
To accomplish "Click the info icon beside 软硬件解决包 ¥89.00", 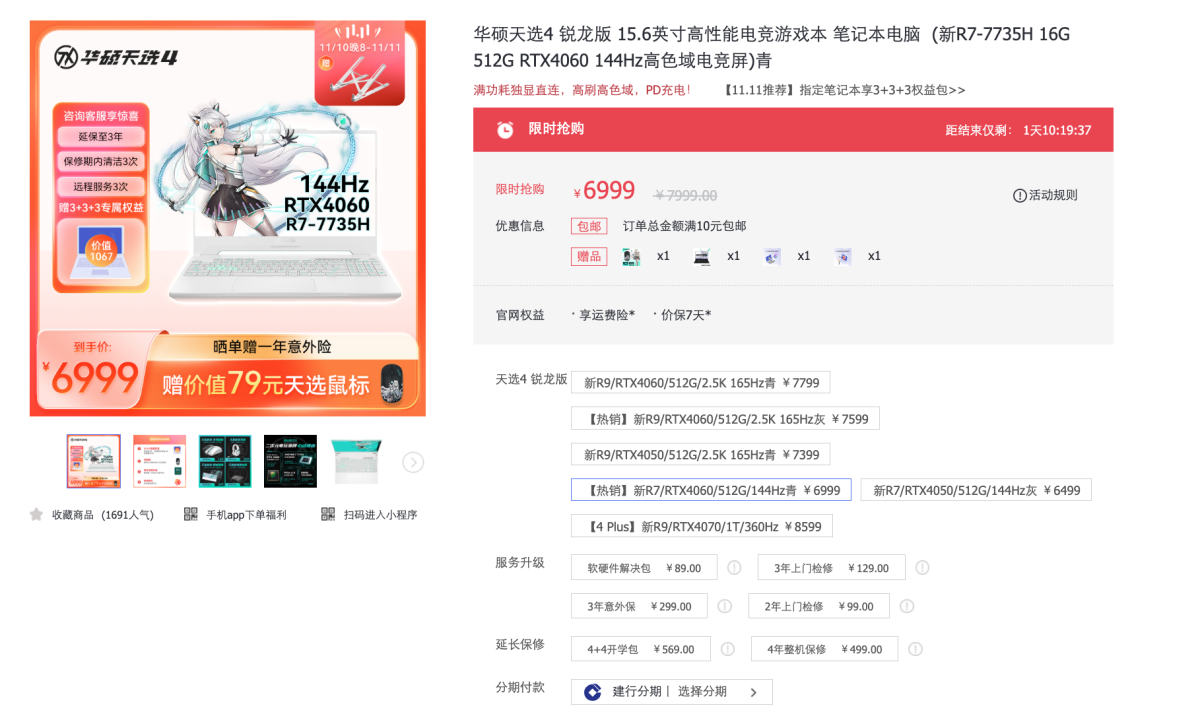I will click(x=734, y=568).
